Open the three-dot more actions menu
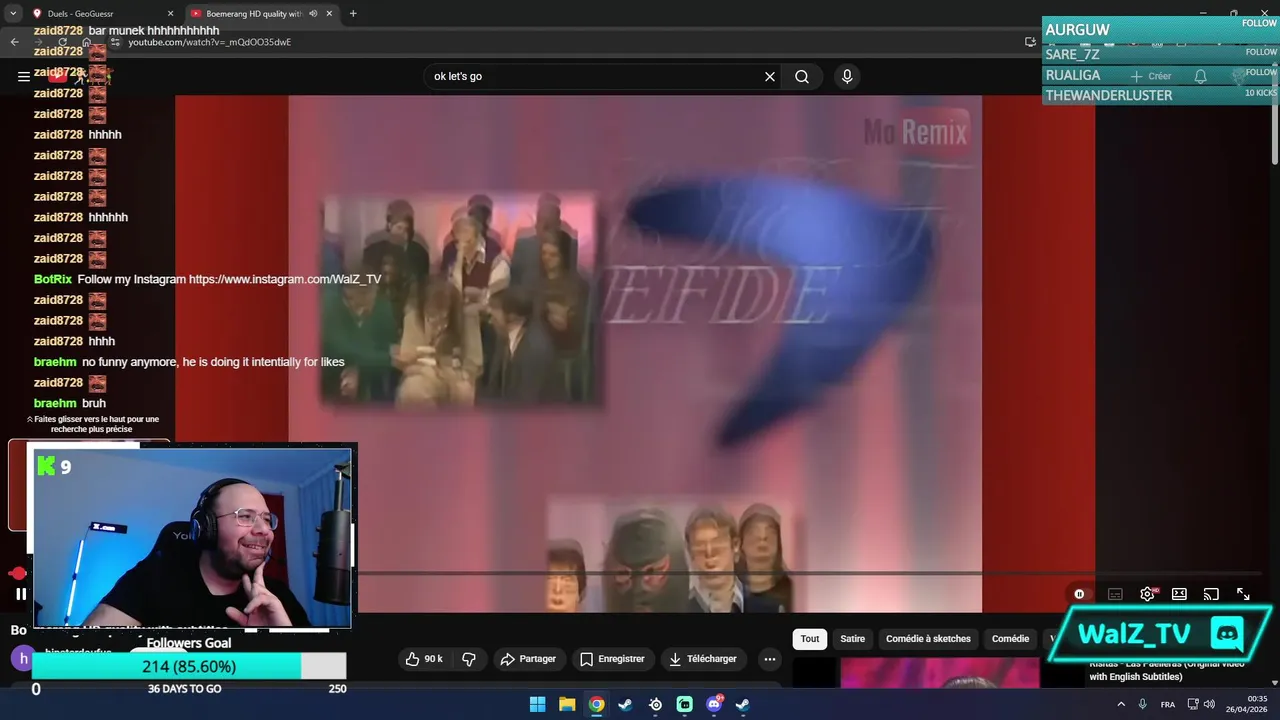The image size is (1280, 720). click(x=769, y=659)
